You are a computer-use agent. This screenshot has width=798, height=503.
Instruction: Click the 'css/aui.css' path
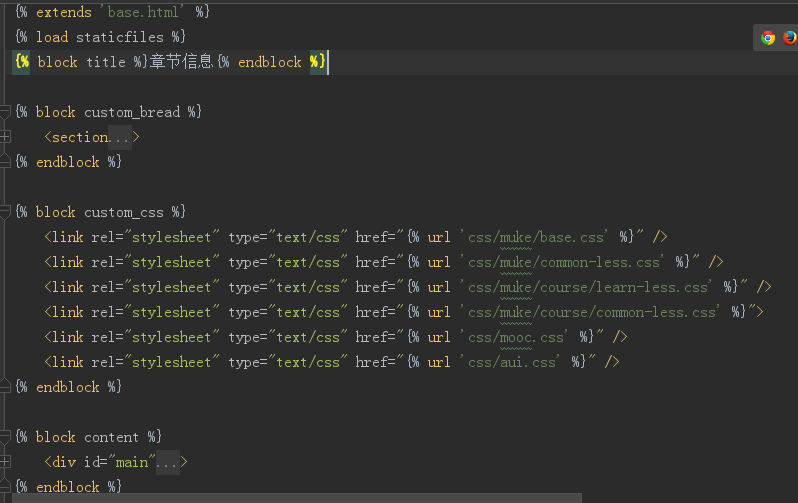point(510,362)
